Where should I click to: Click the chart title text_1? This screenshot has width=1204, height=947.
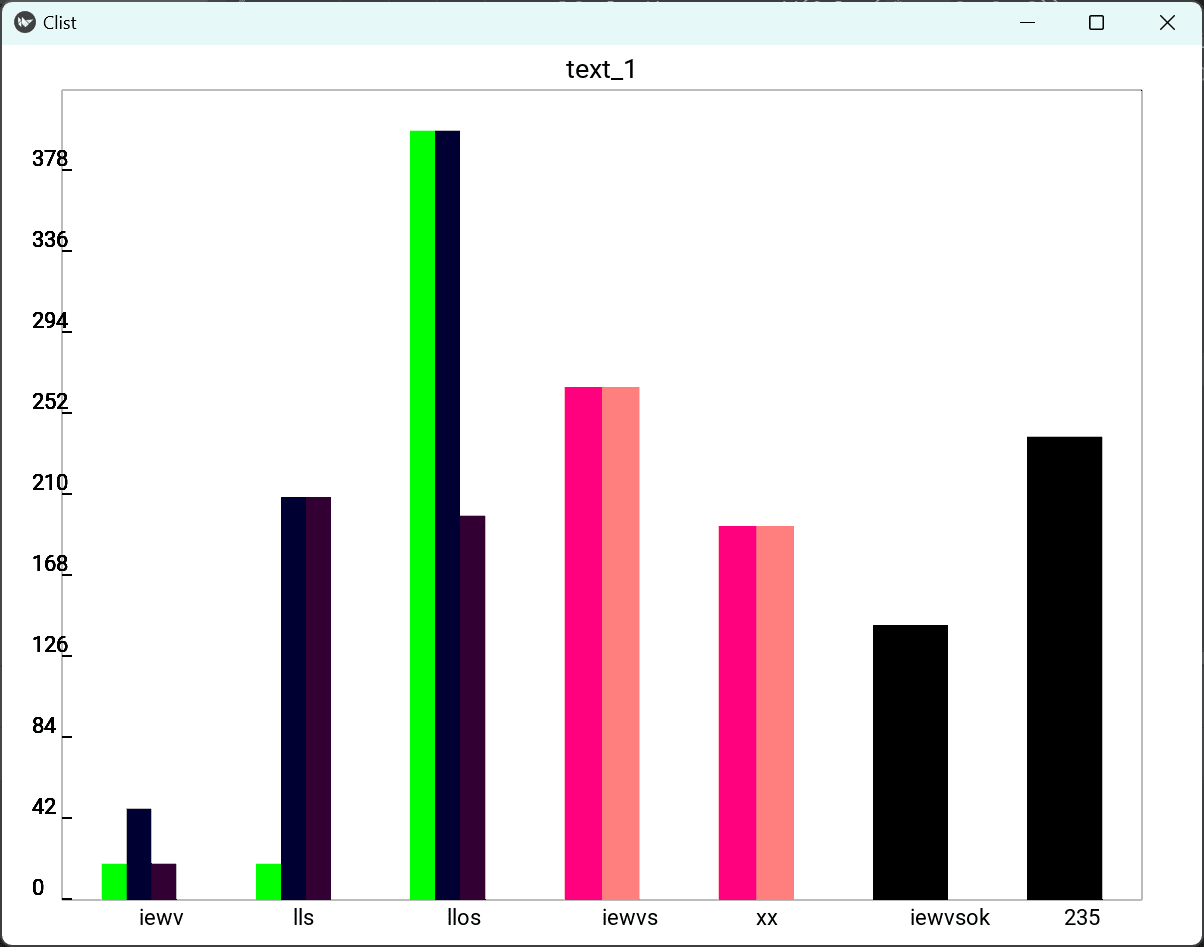coord(601,69)
